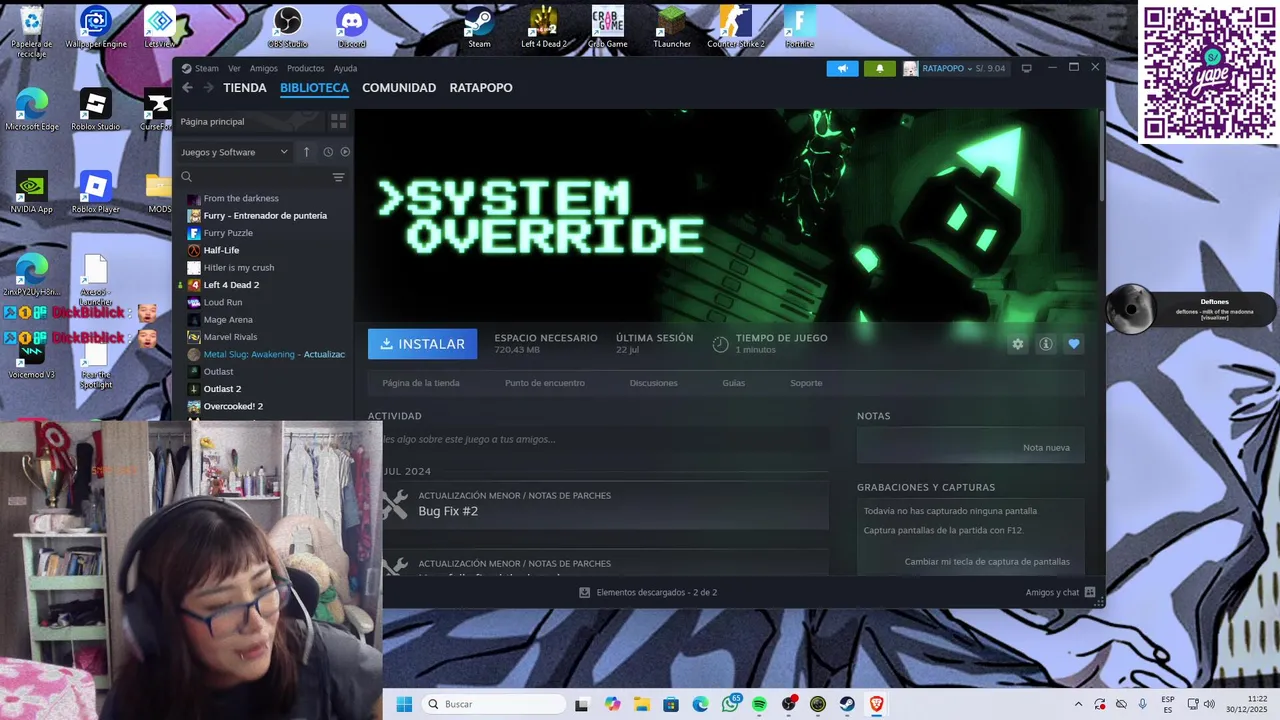Image resolution: width=1280 pixels, height=720 pixels.
Task: Click the Steam announcements megaphone icon
Action: click(x=842, y=68)
